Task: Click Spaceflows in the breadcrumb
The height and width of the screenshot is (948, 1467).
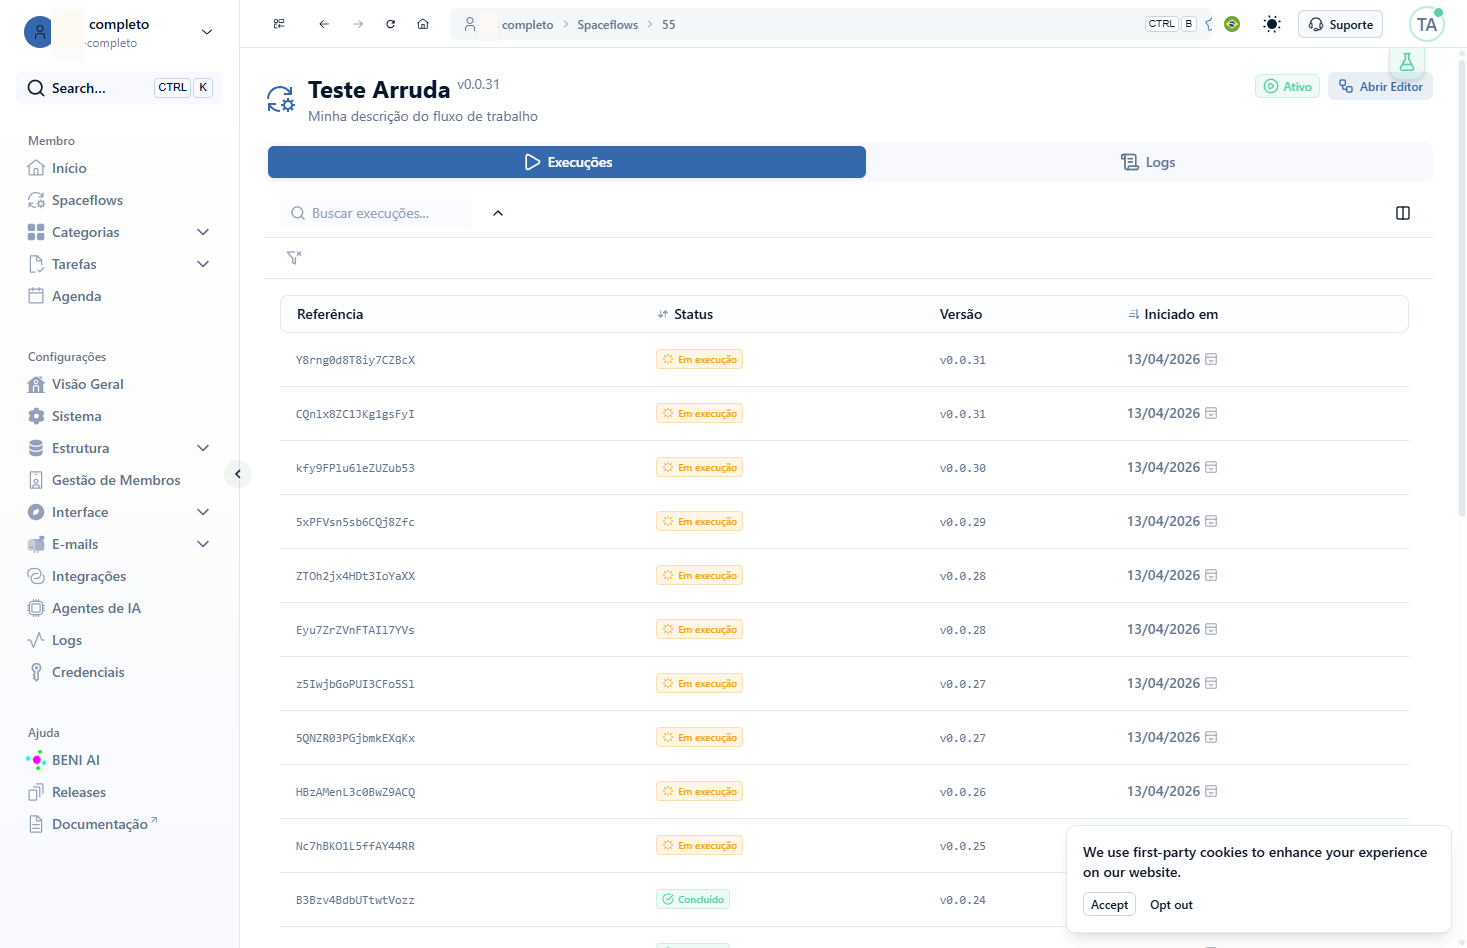Action: click(x=607, y=25)
